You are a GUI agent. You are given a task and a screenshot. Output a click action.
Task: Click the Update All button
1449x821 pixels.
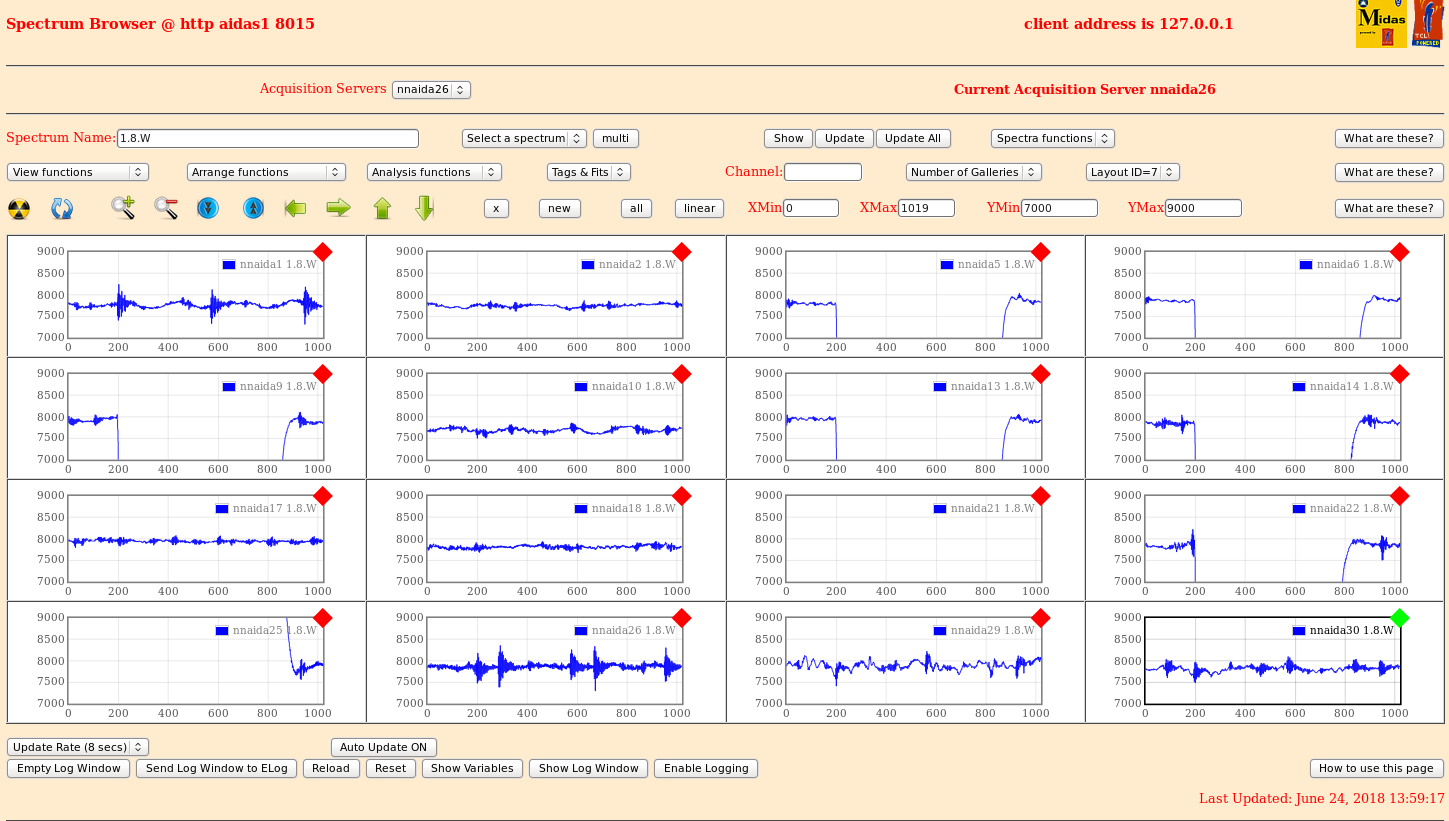(x=913, y=138)
